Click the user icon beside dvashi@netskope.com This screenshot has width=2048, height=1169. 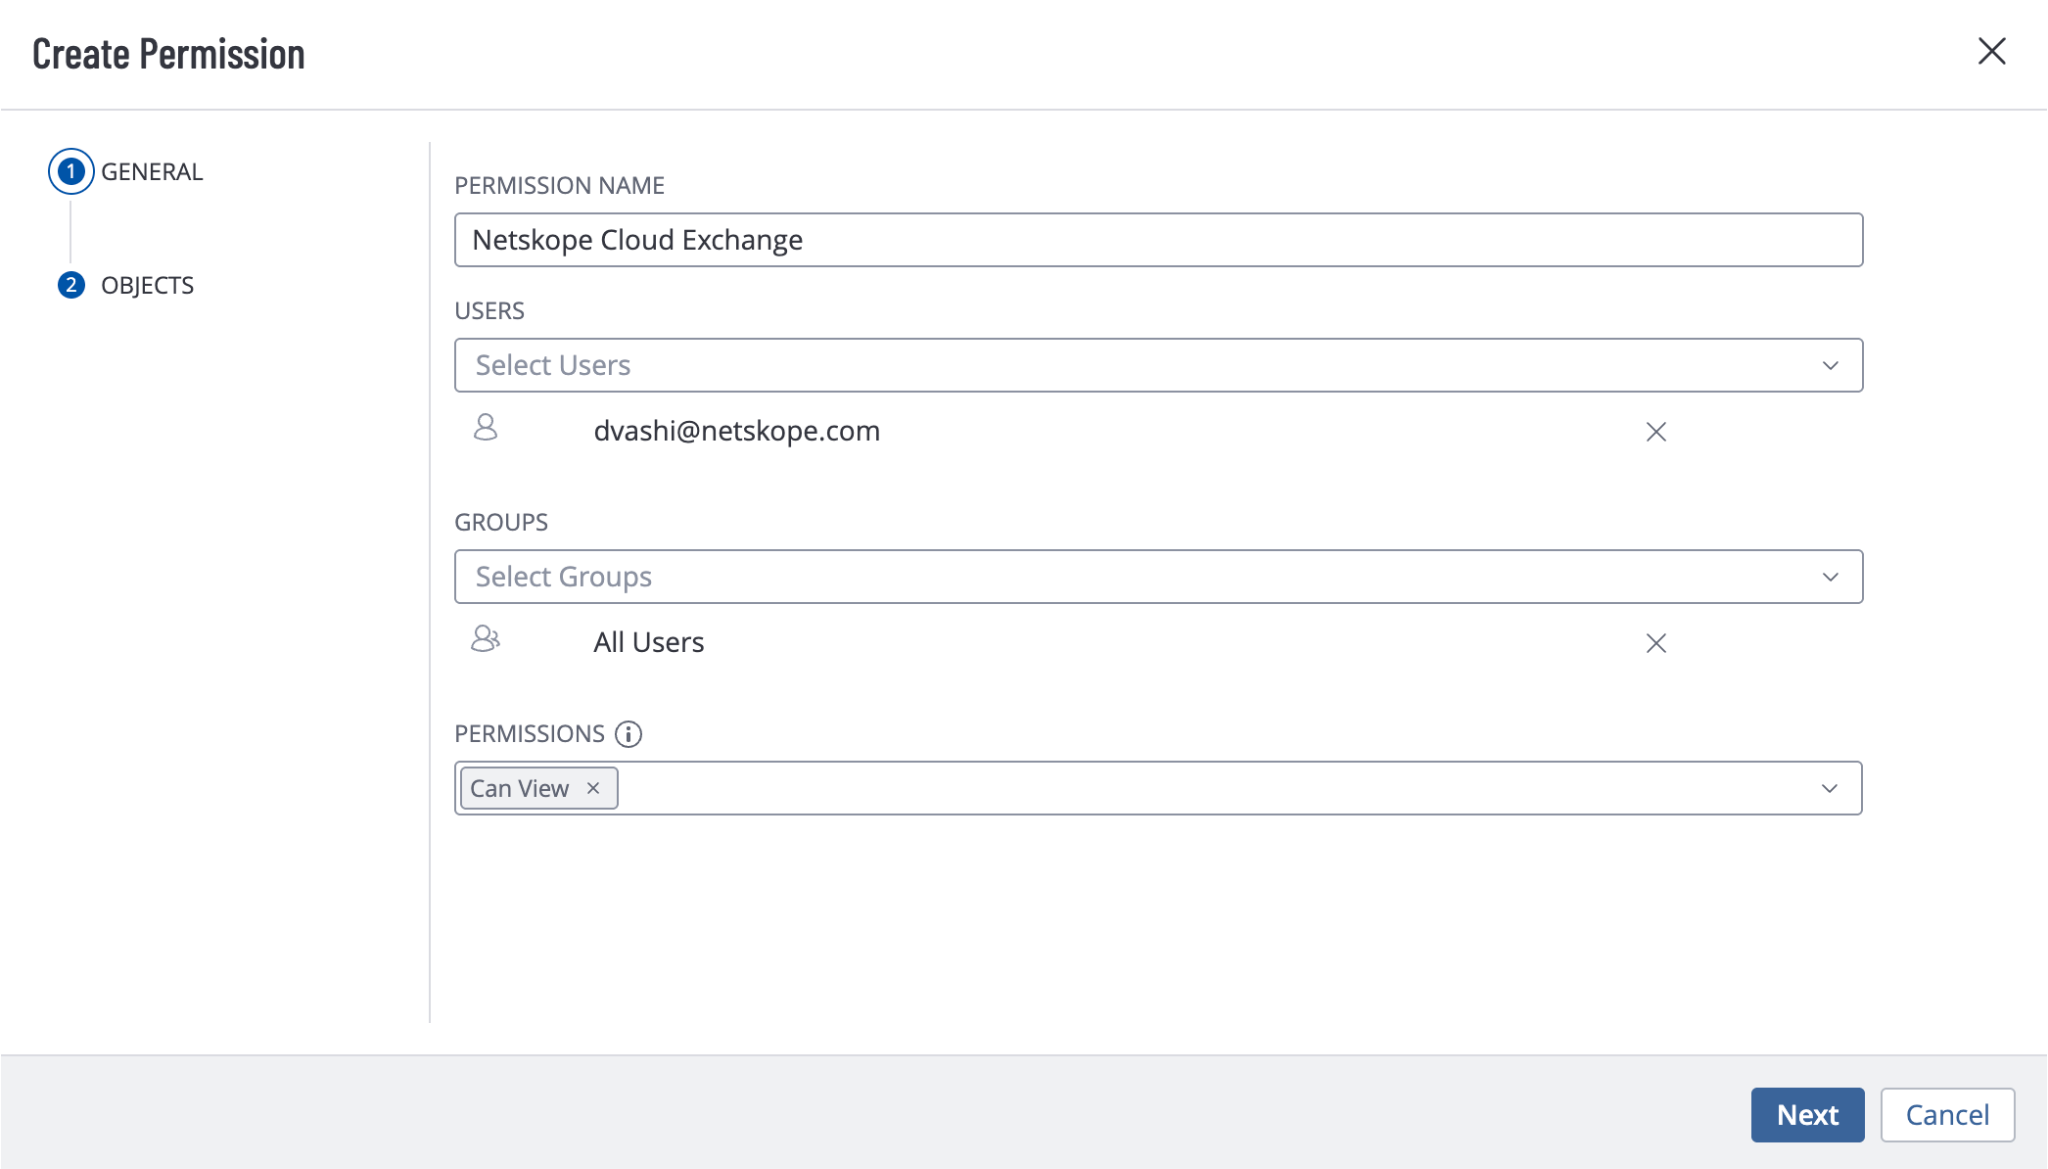(x=486, y=428)
